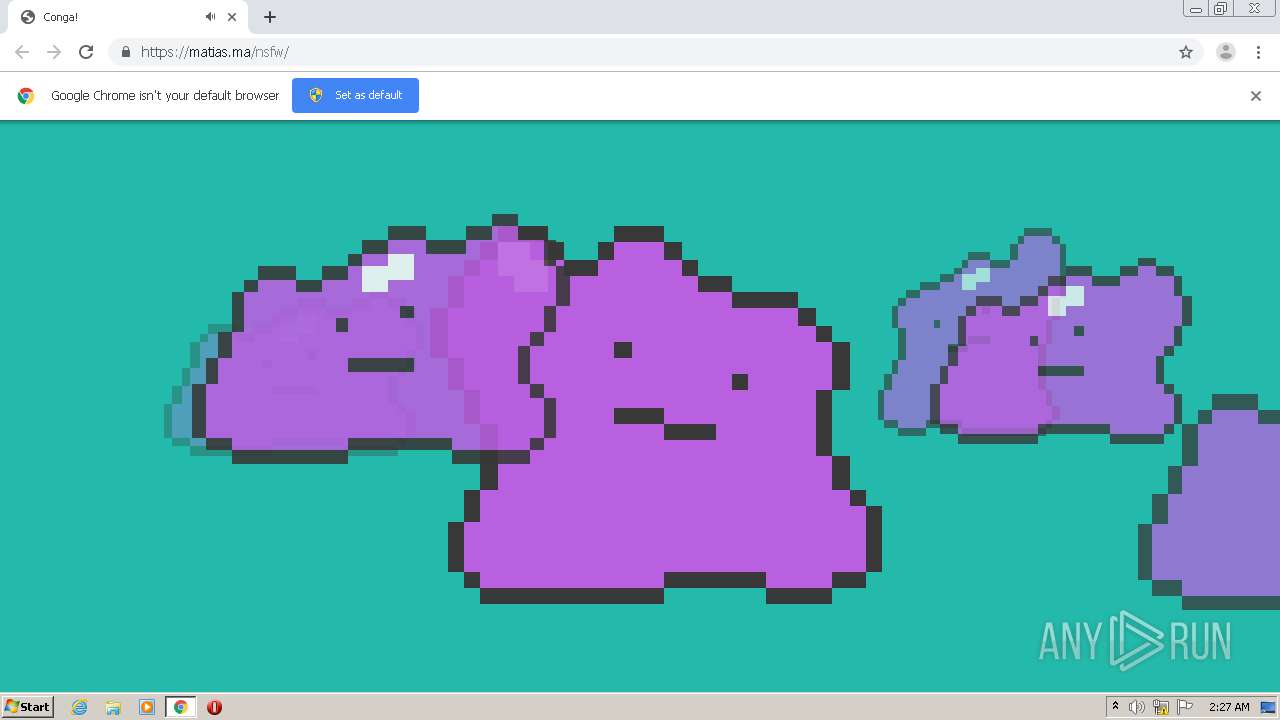
Task: Dismiss the default browser infobar
Action: tap(1256, 96)
